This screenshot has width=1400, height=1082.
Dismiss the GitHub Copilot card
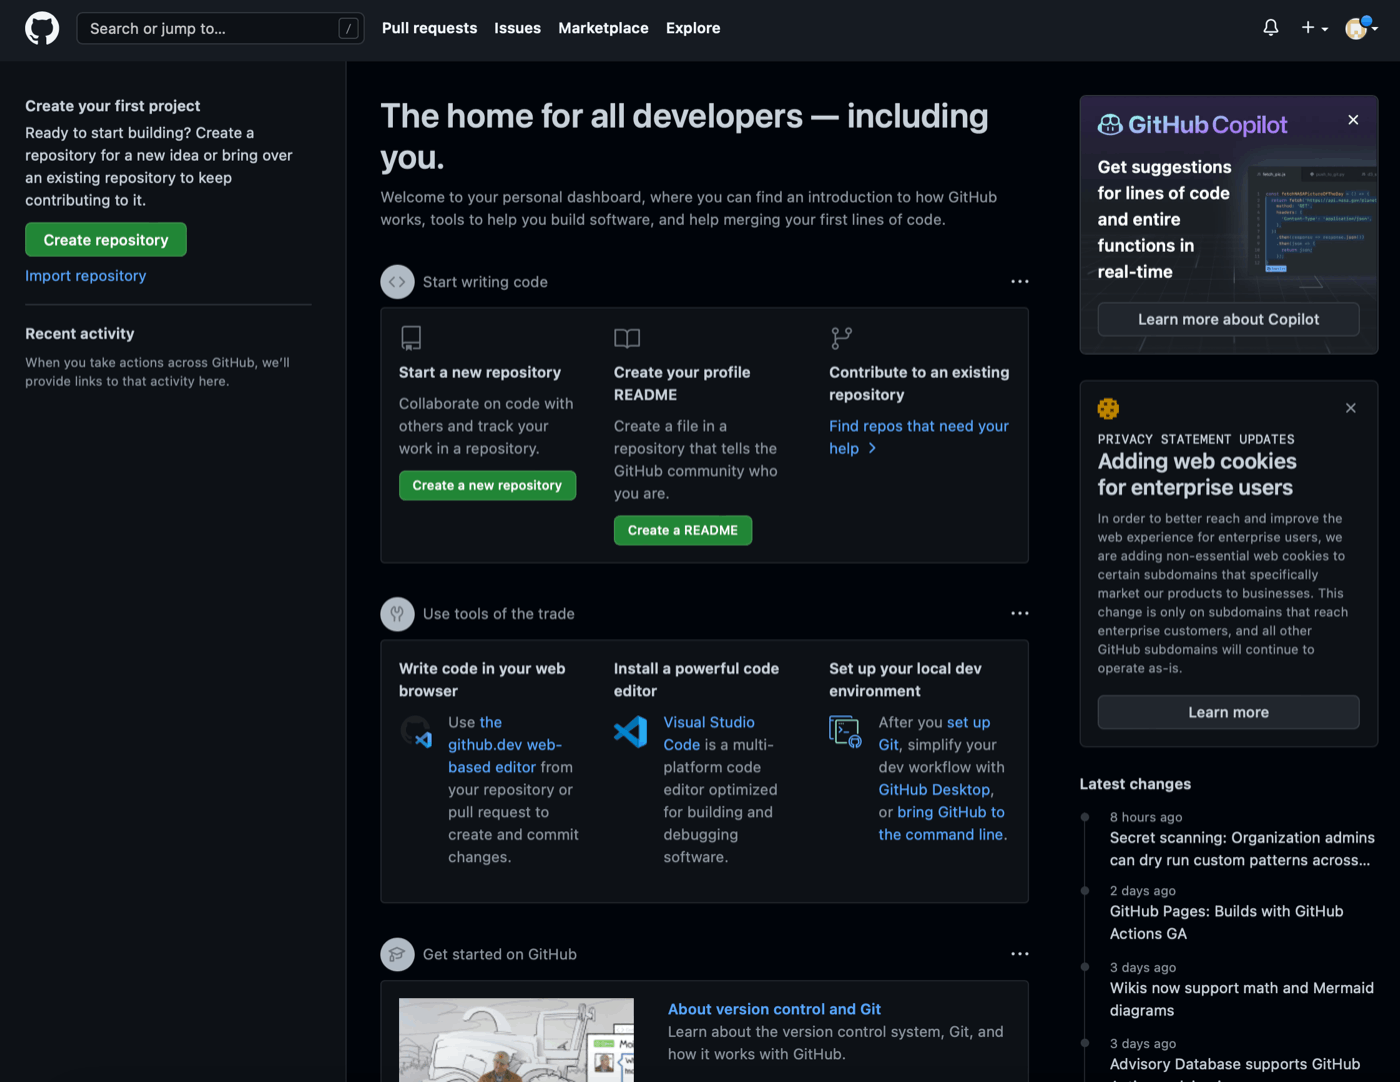1353,120
